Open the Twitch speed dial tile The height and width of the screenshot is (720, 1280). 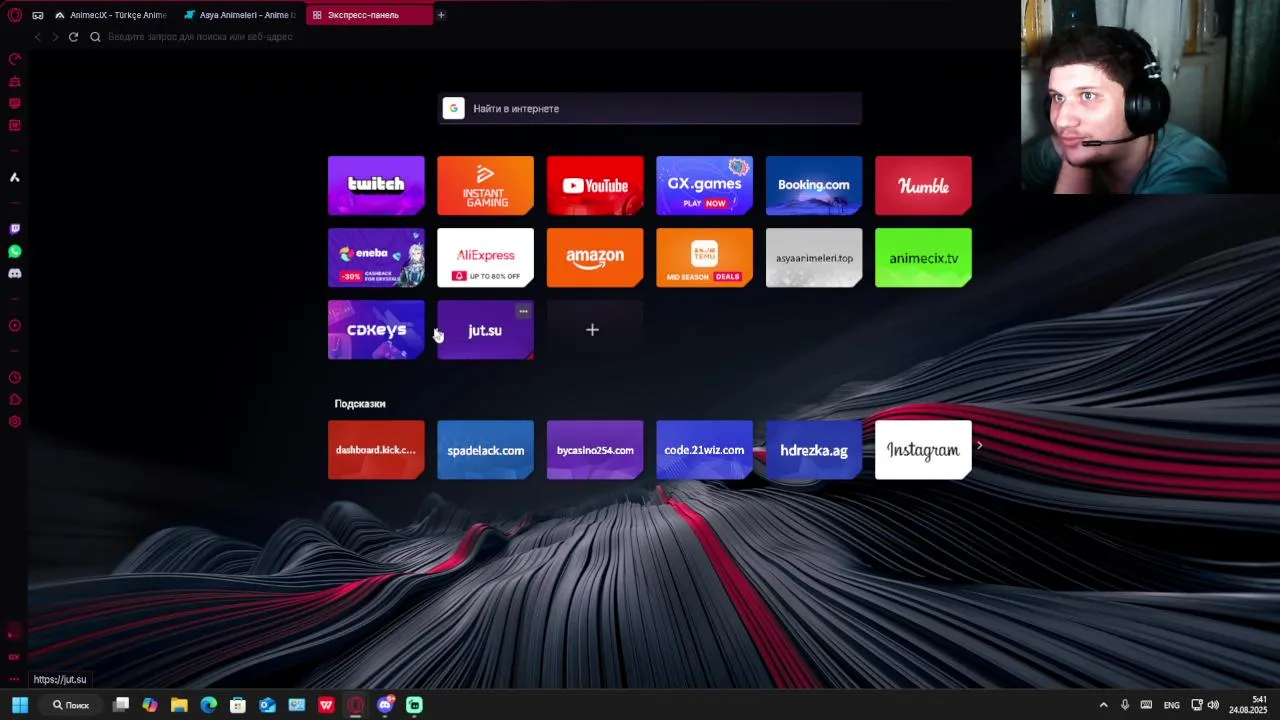click(376, 185)
